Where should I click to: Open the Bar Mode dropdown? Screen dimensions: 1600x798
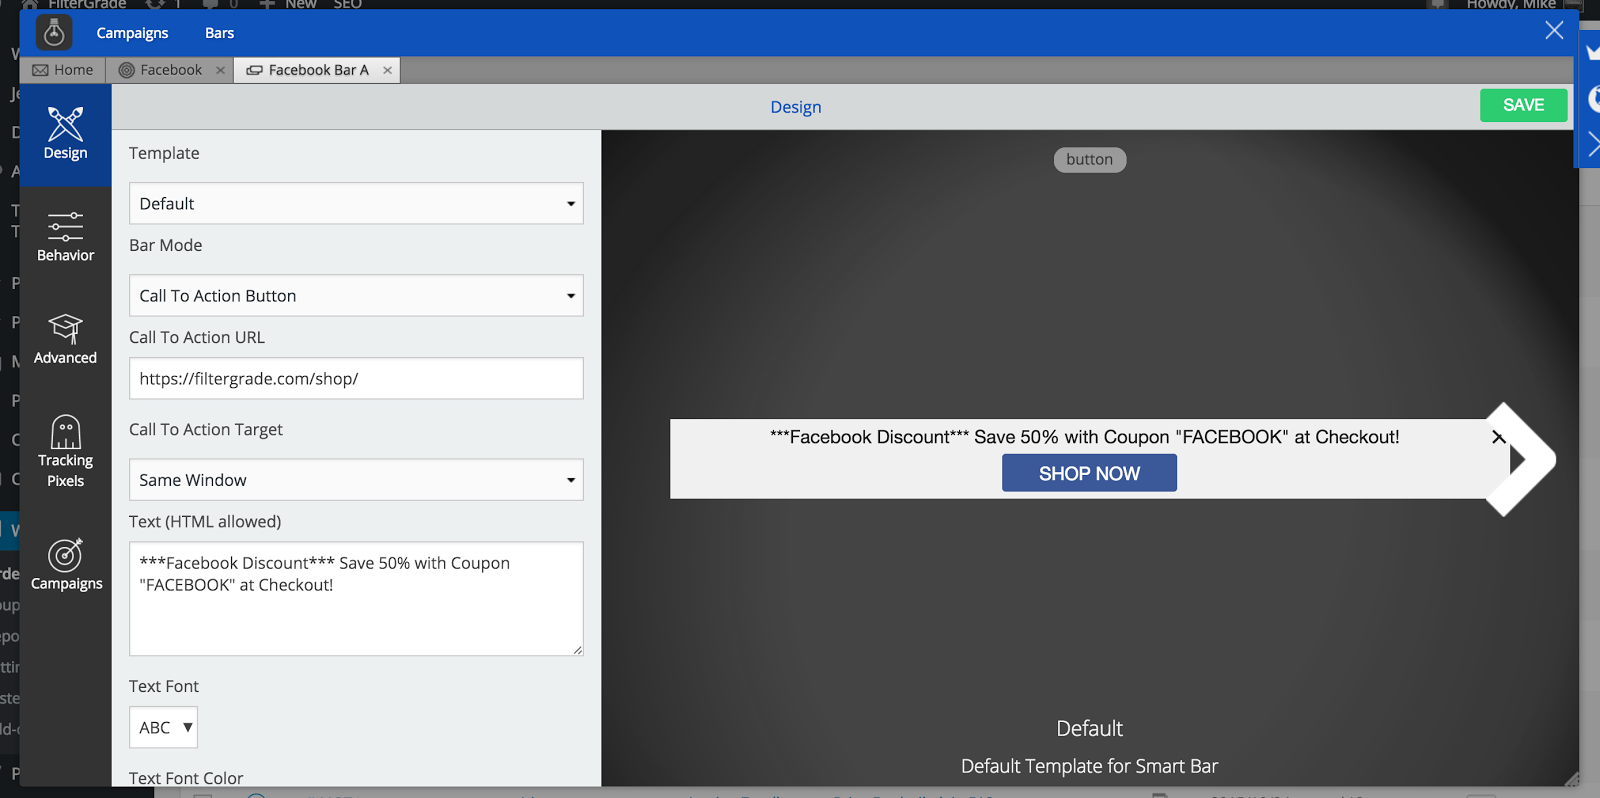click(356, 295)
